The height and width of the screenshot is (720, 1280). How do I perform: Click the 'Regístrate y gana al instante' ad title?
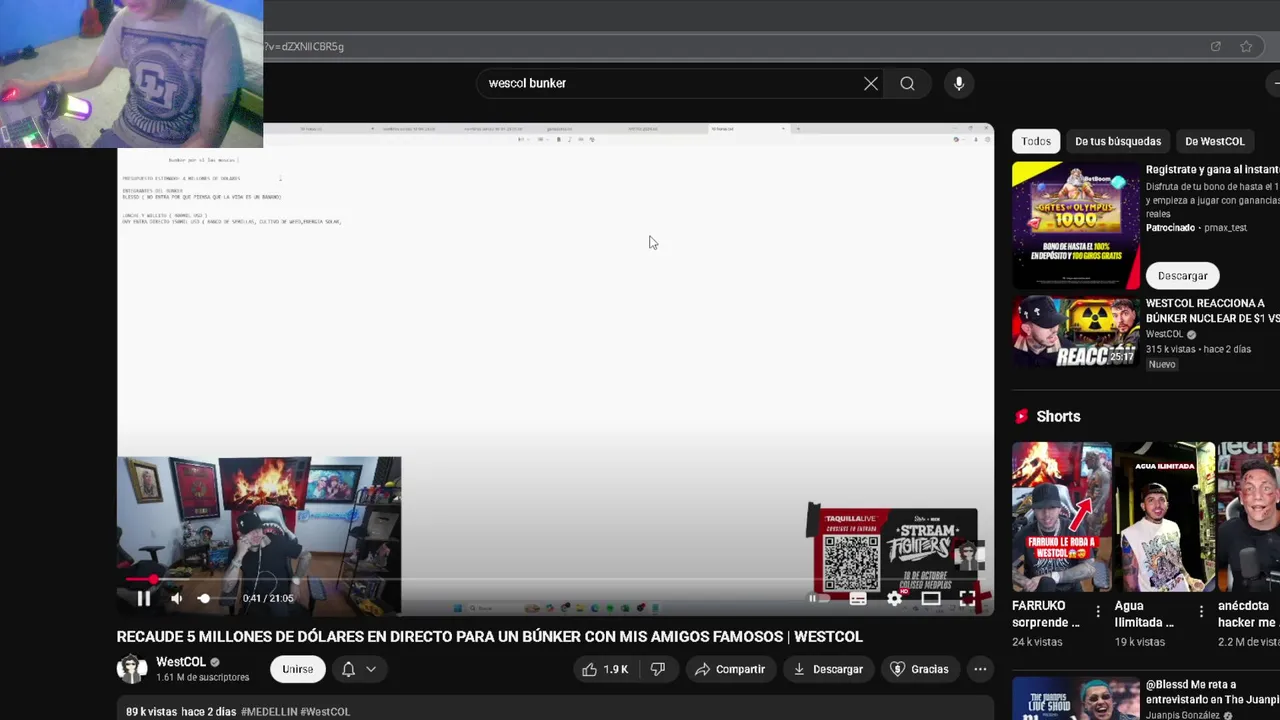(1212, 170)
